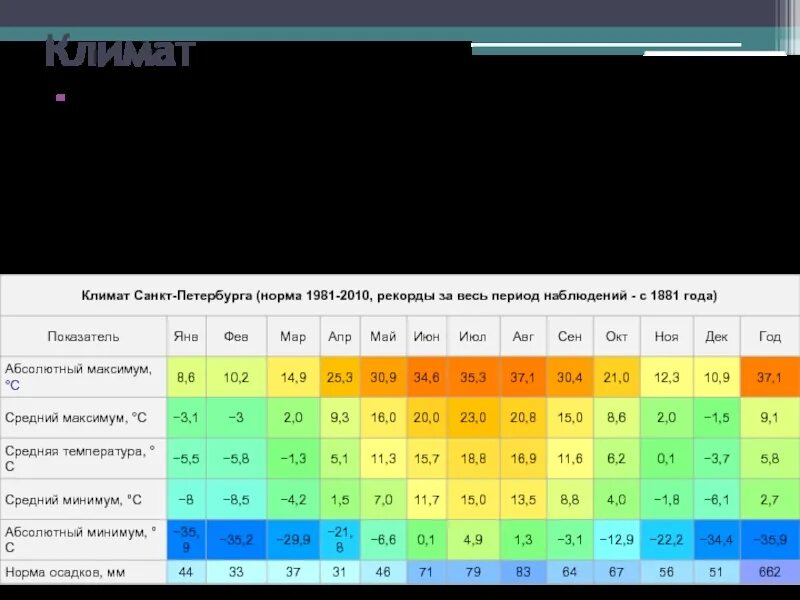This screenshot has width=800, height=600.
Task: Select the July average maximum "23,0"
Action: [473, 418]
